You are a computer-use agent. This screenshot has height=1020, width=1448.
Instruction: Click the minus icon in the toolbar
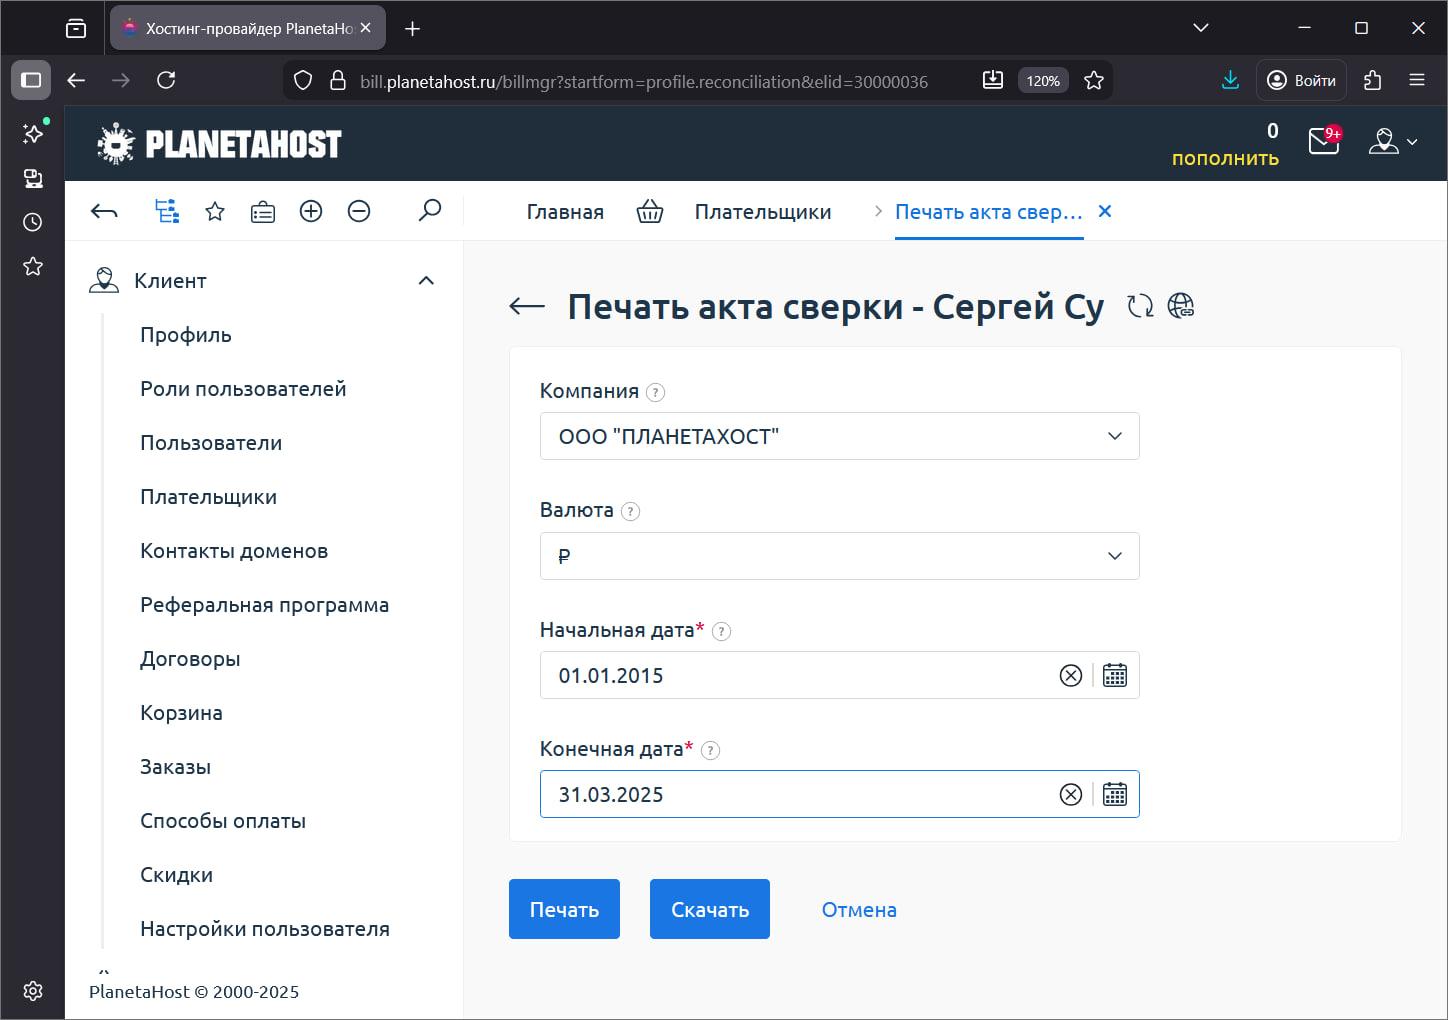pyautogui.click(x=359, y=211)
